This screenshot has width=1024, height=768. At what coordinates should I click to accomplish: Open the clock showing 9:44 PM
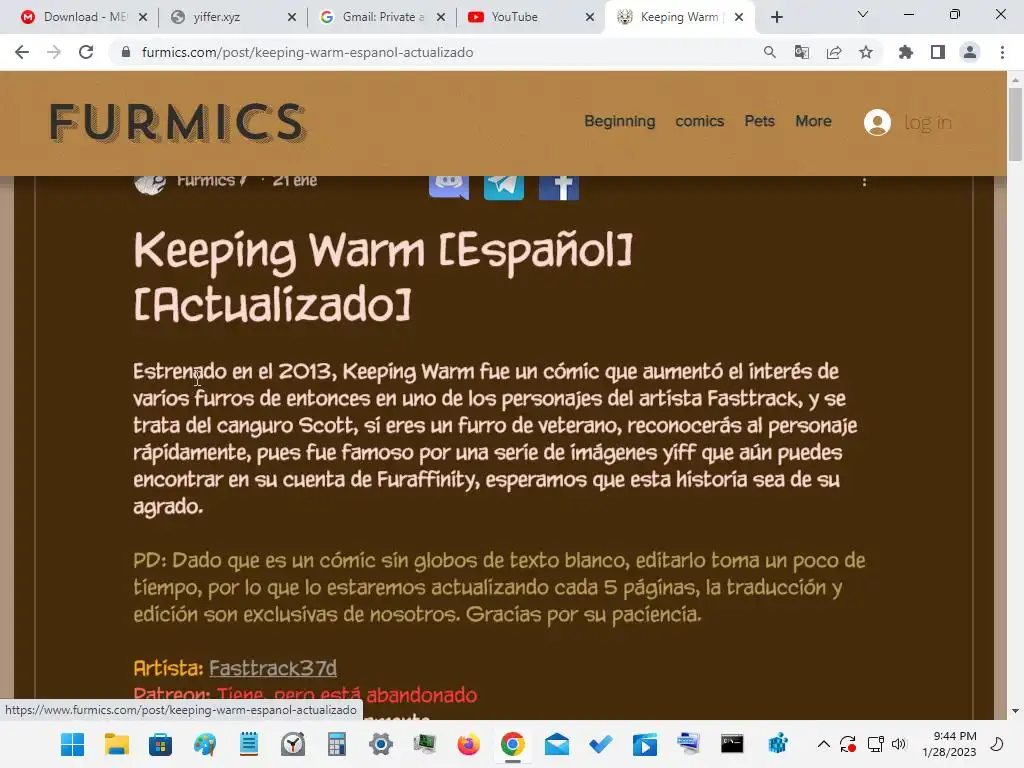[950, 744]
